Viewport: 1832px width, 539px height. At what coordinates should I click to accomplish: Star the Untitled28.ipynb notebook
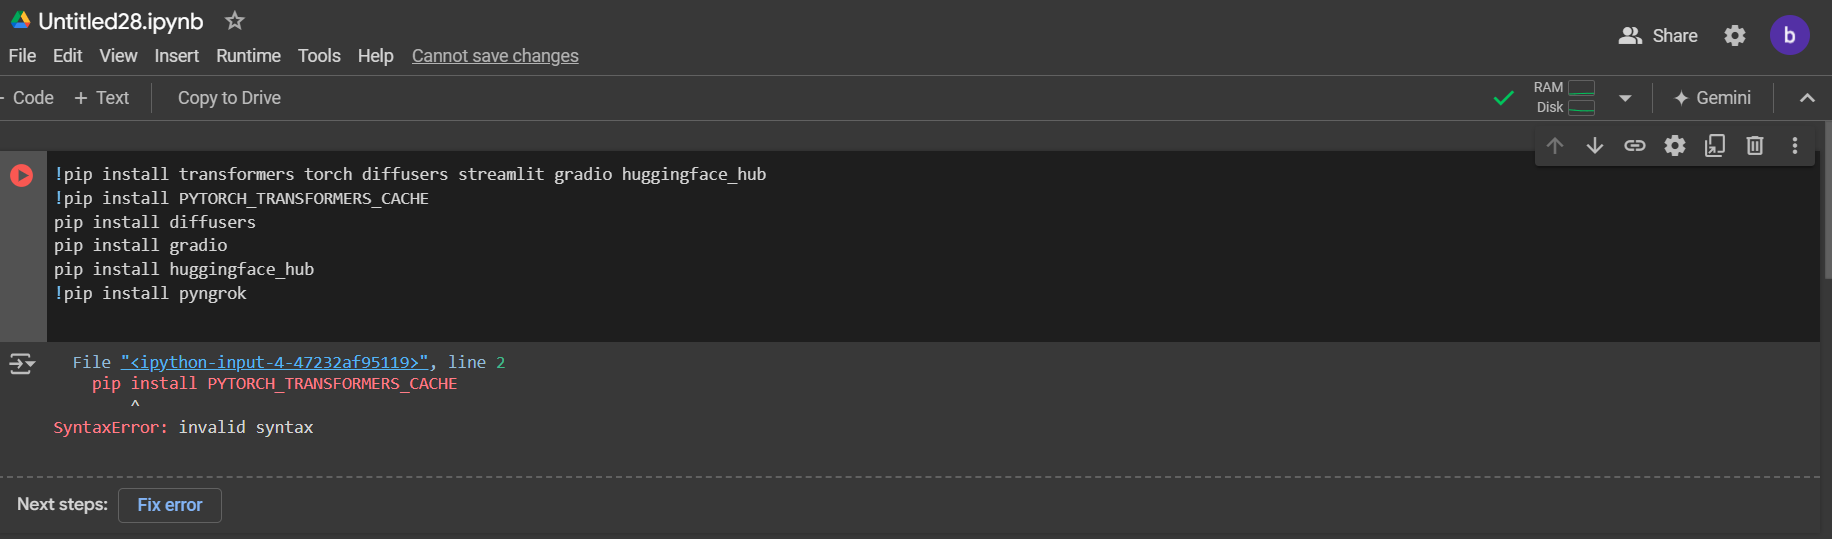click(235, 21)
